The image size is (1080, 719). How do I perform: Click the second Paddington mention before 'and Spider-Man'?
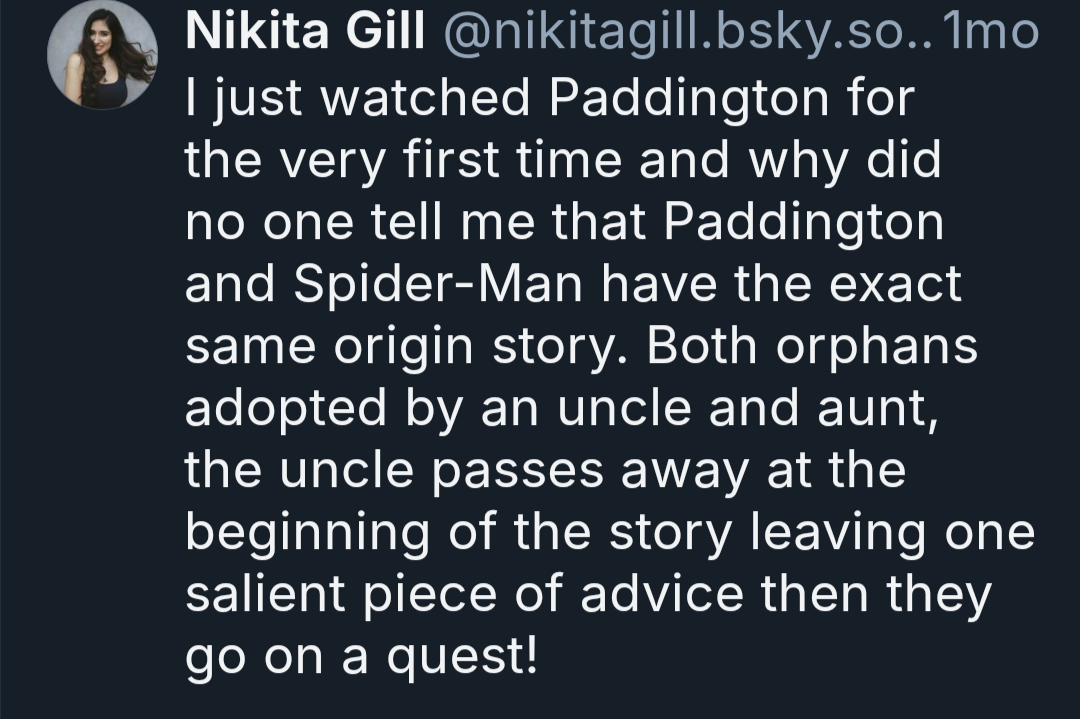point(804,222)
